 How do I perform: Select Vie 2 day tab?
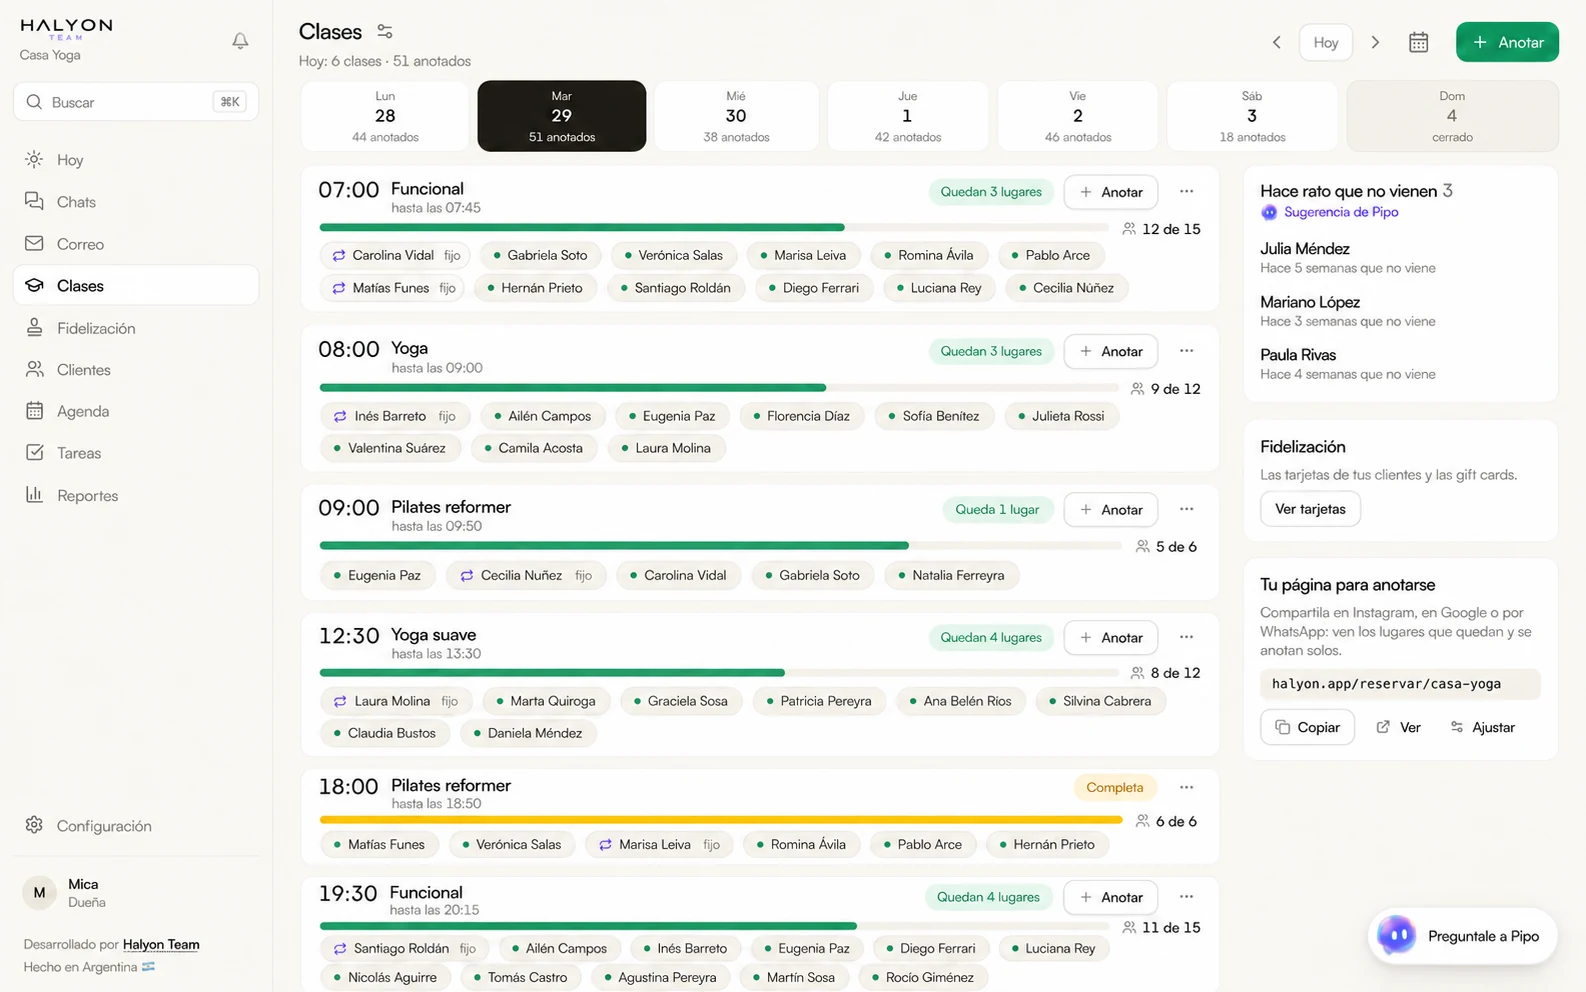tap(1078, 116)
